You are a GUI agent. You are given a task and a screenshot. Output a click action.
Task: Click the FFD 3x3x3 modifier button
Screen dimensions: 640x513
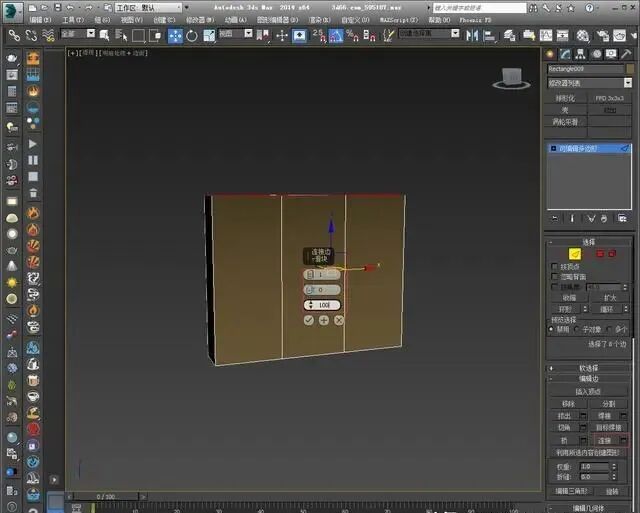(x=609, y=98)
